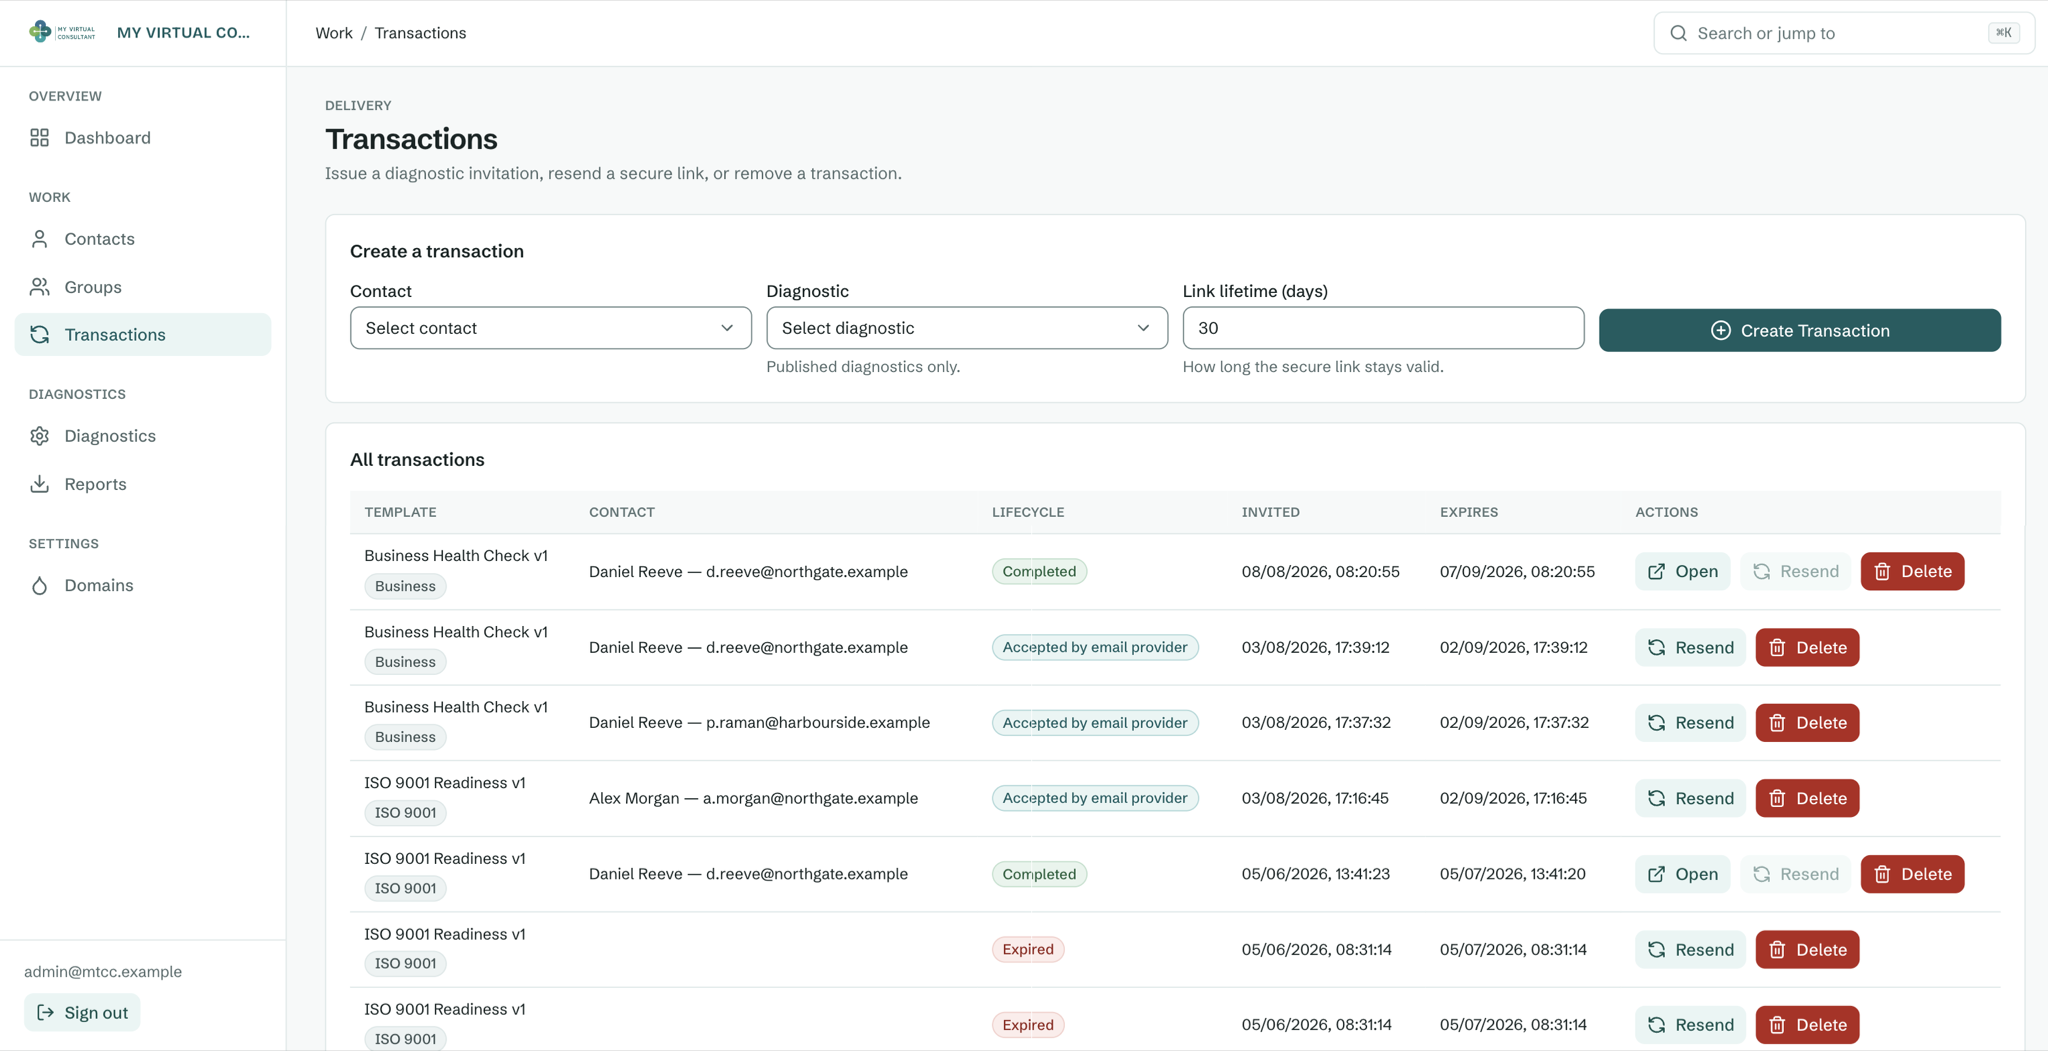This screenshot has height=1051, width=2048.
Task: Click the Contacts person icon
Action: coord(39,239)
